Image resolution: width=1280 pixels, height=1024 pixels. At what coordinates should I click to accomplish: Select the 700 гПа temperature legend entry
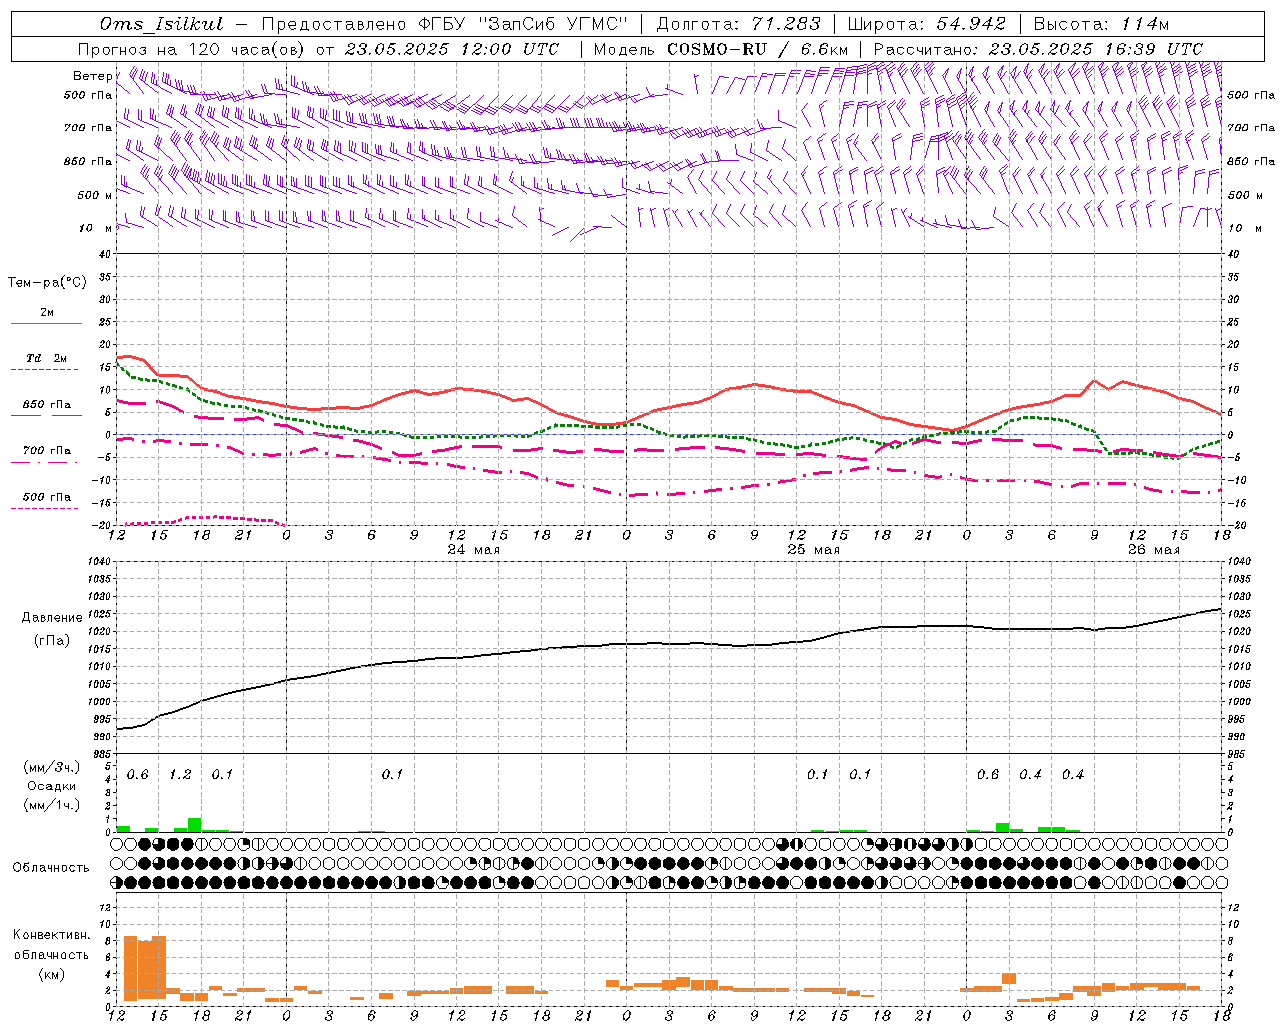click(x=46, y=451)
